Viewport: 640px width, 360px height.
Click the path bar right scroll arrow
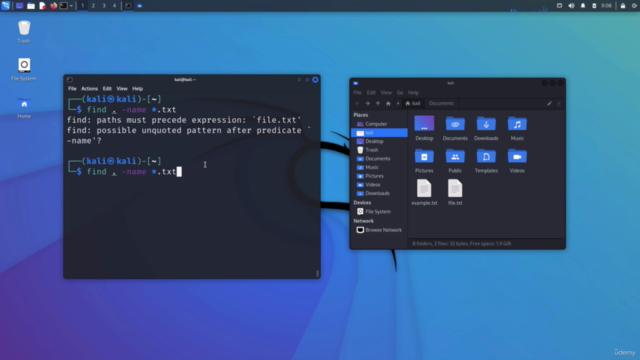559,104
